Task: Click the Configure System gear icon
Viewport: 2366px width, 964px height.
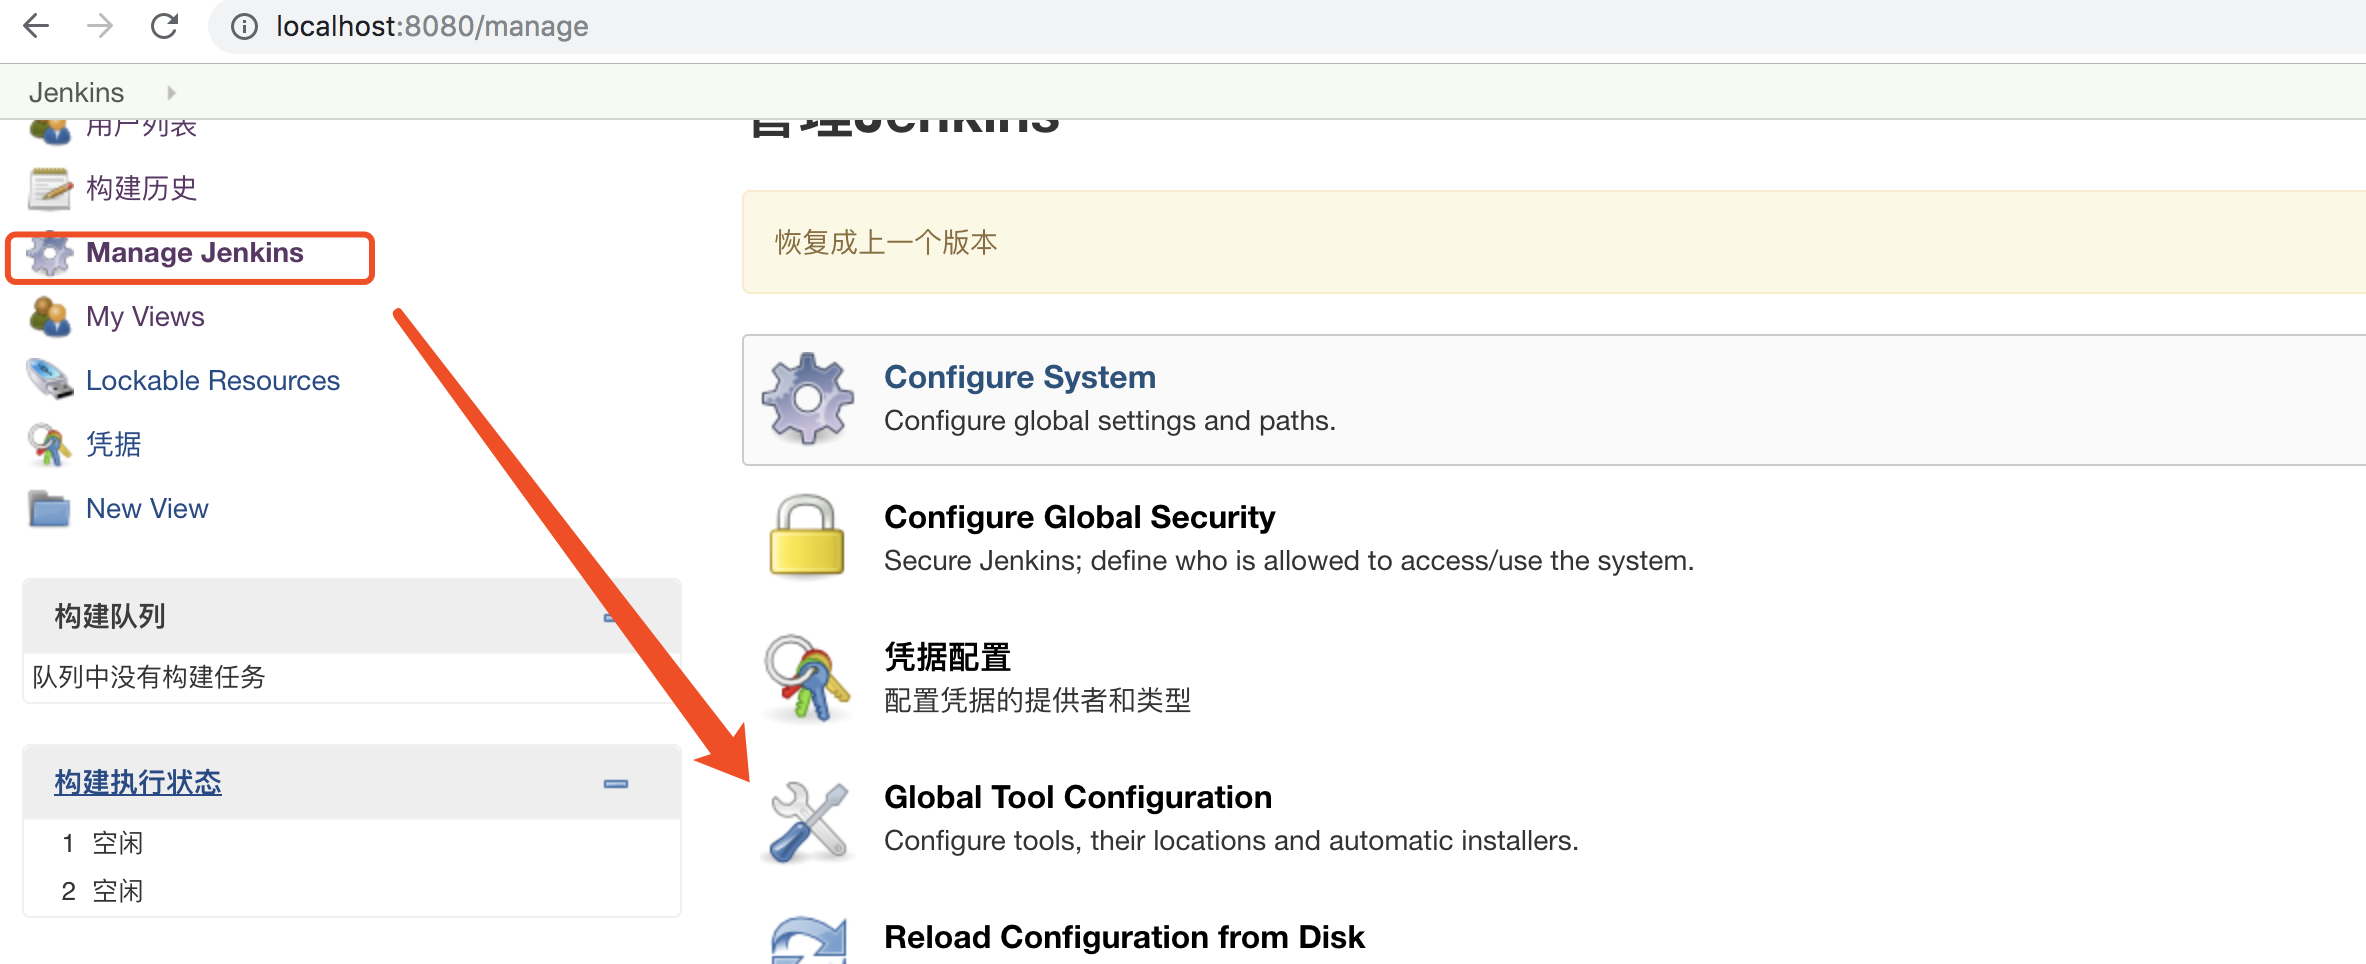Action: pyautogui.click(x=808, y=399)
